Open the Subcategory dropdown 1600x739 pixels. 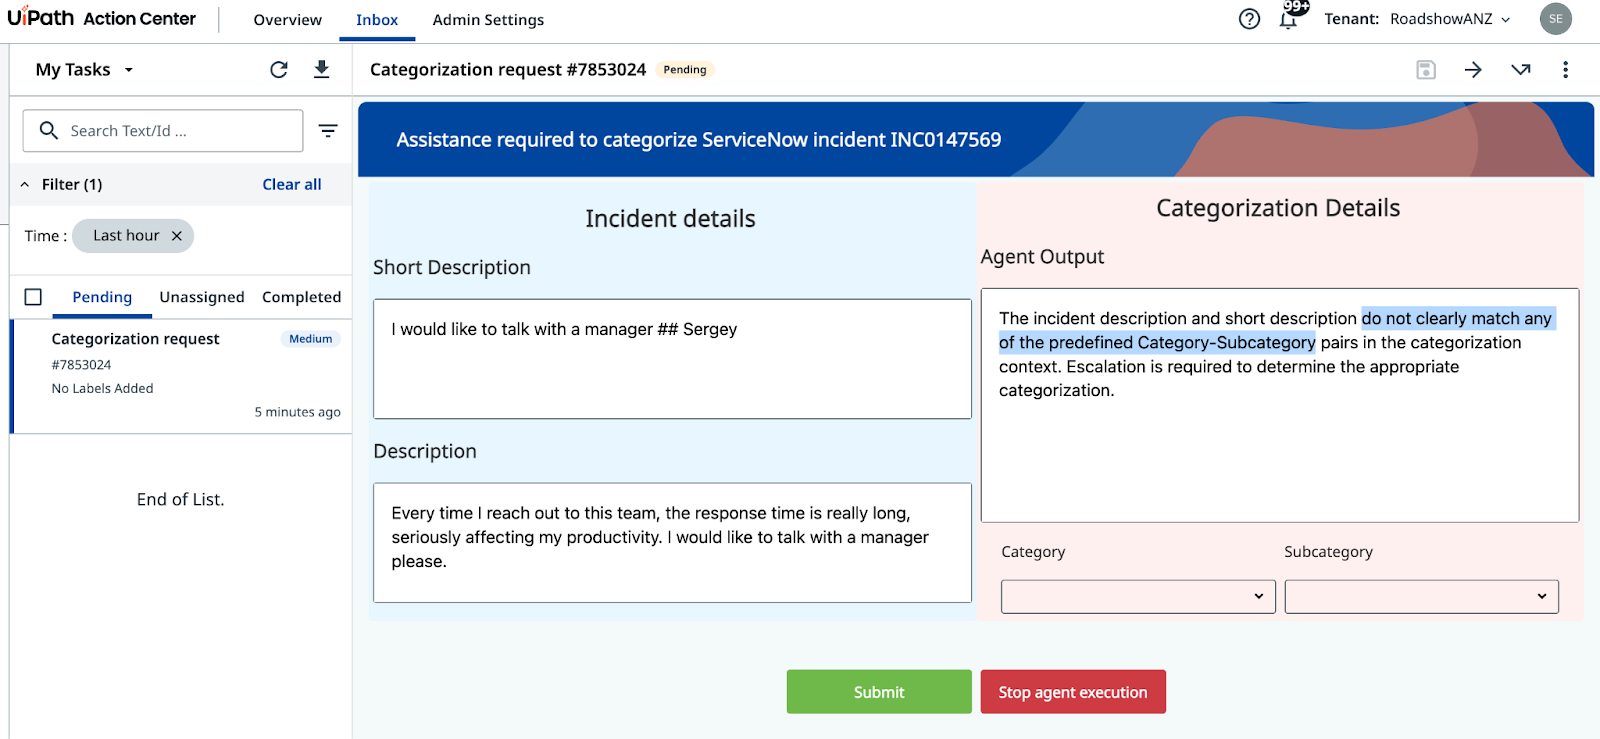pyautogui.click(x=1421, y=596)
